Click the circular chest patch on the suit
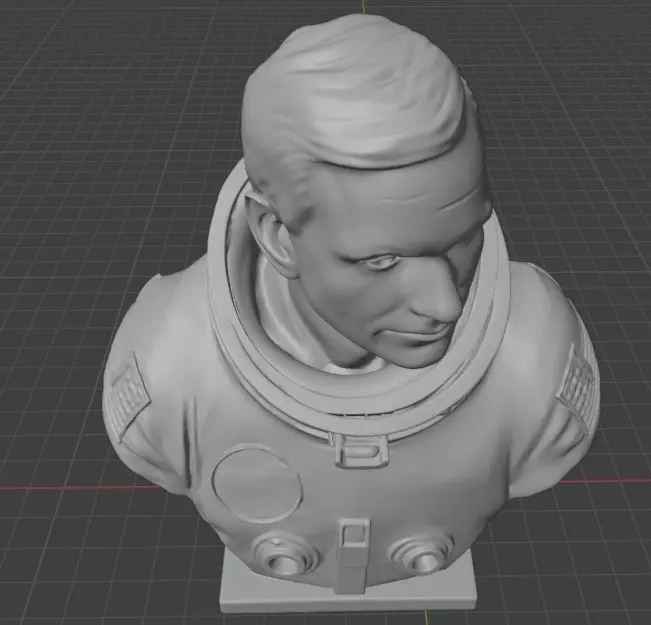 (257, 483)
